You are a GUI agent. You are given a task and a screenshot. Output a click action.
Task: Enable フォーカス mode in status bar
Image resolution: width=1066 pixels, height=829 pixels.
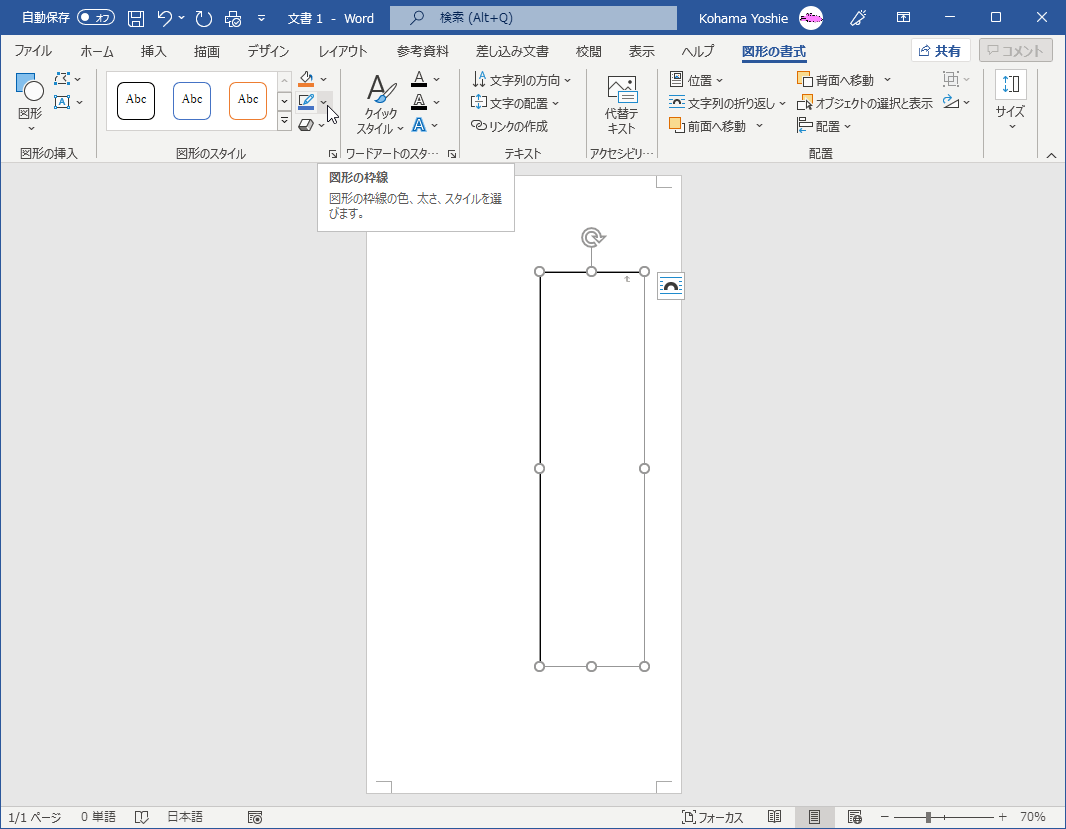[x=712, y=817]
